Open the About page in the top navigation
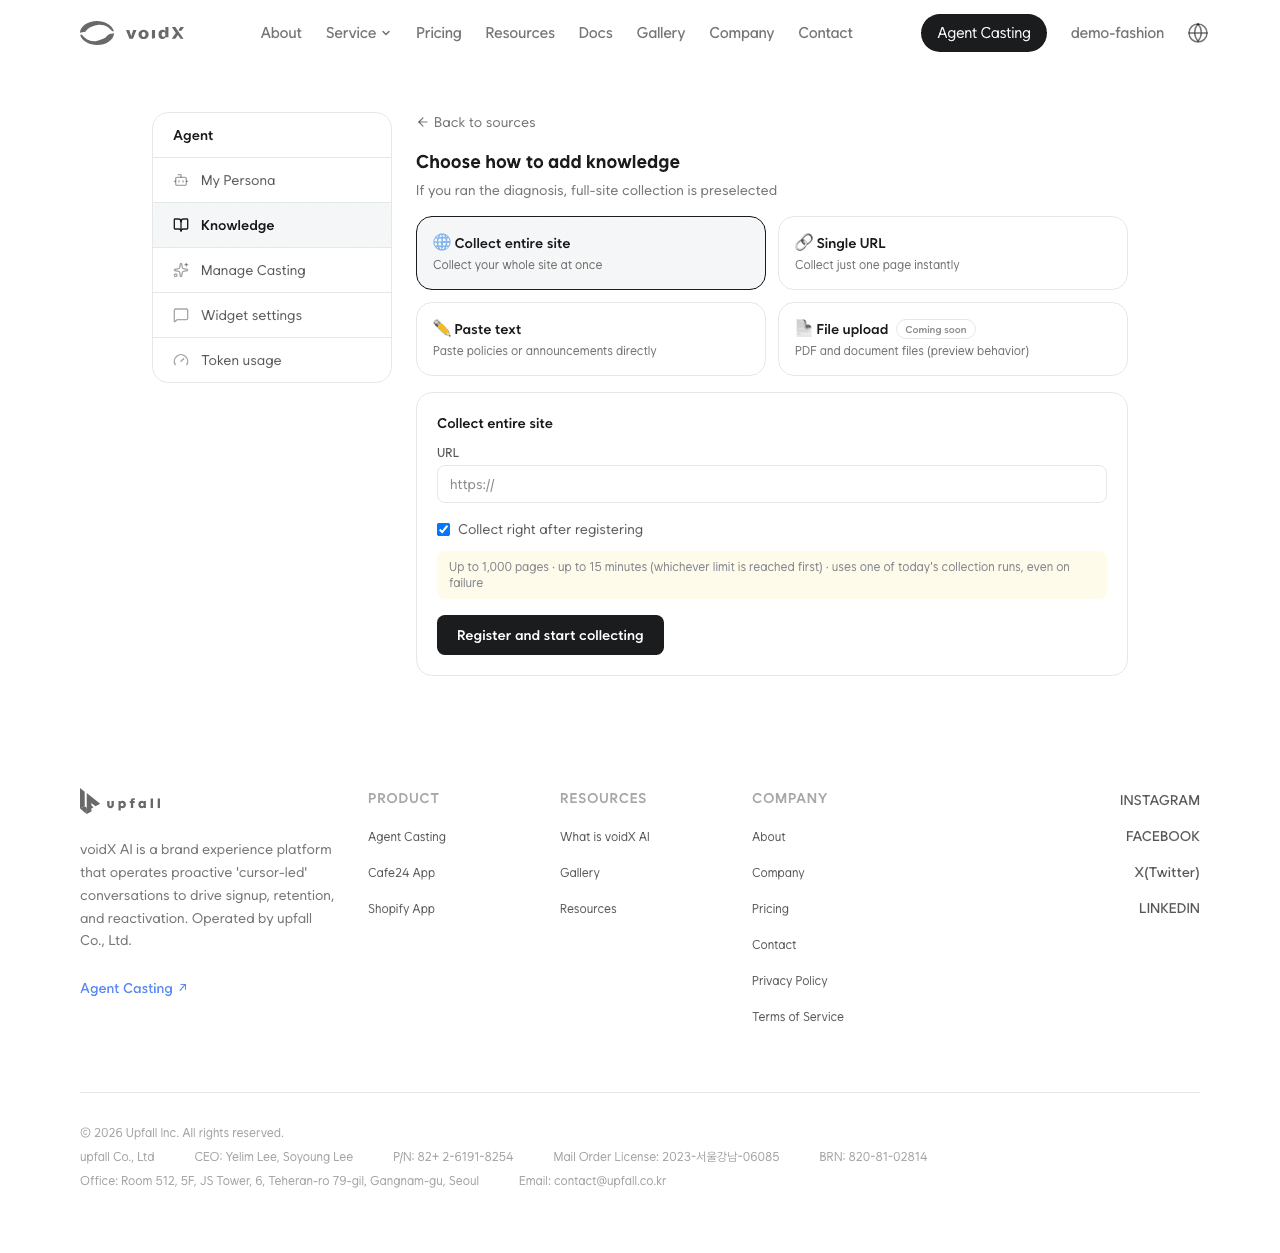This screenshot has height=1253, width=1280. tap(281, 33)
